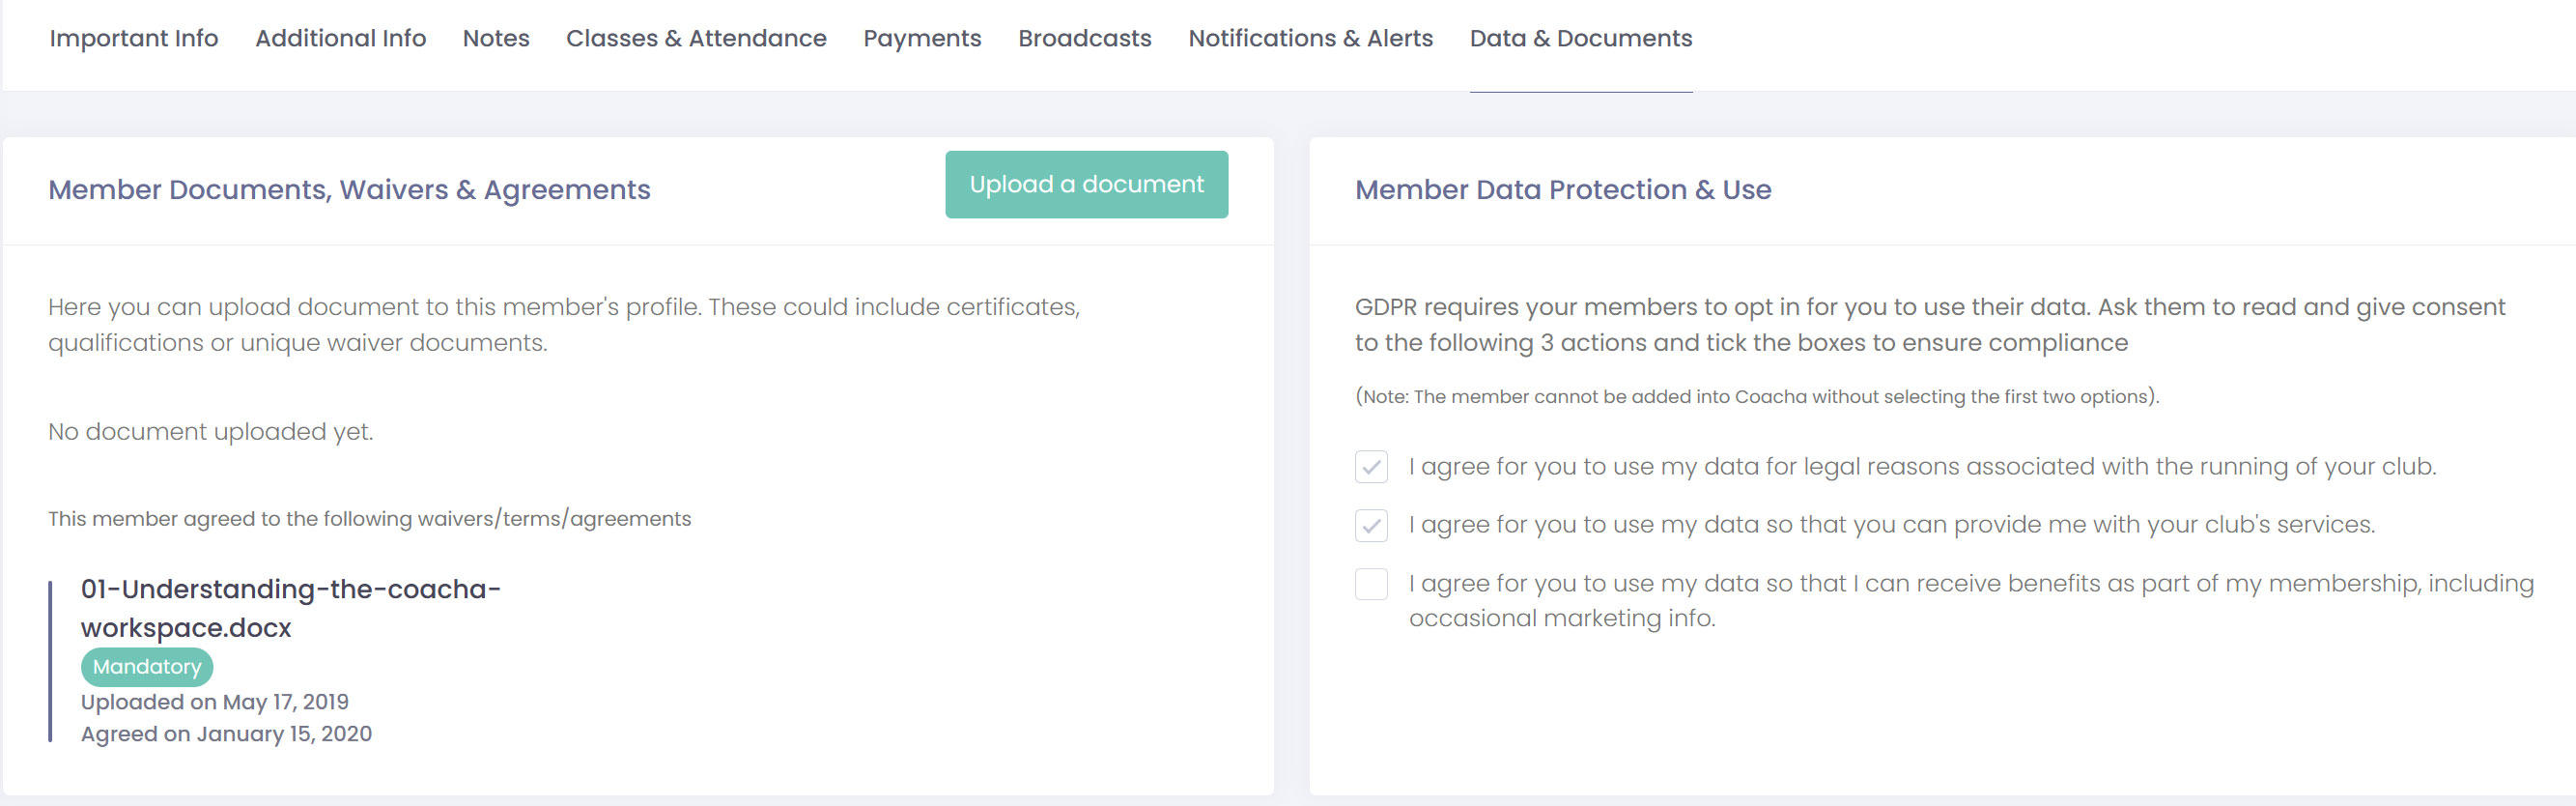The image size is (2576, 806).
Task: Click the 'No document uploaded yet.' message
Action: 211,432
